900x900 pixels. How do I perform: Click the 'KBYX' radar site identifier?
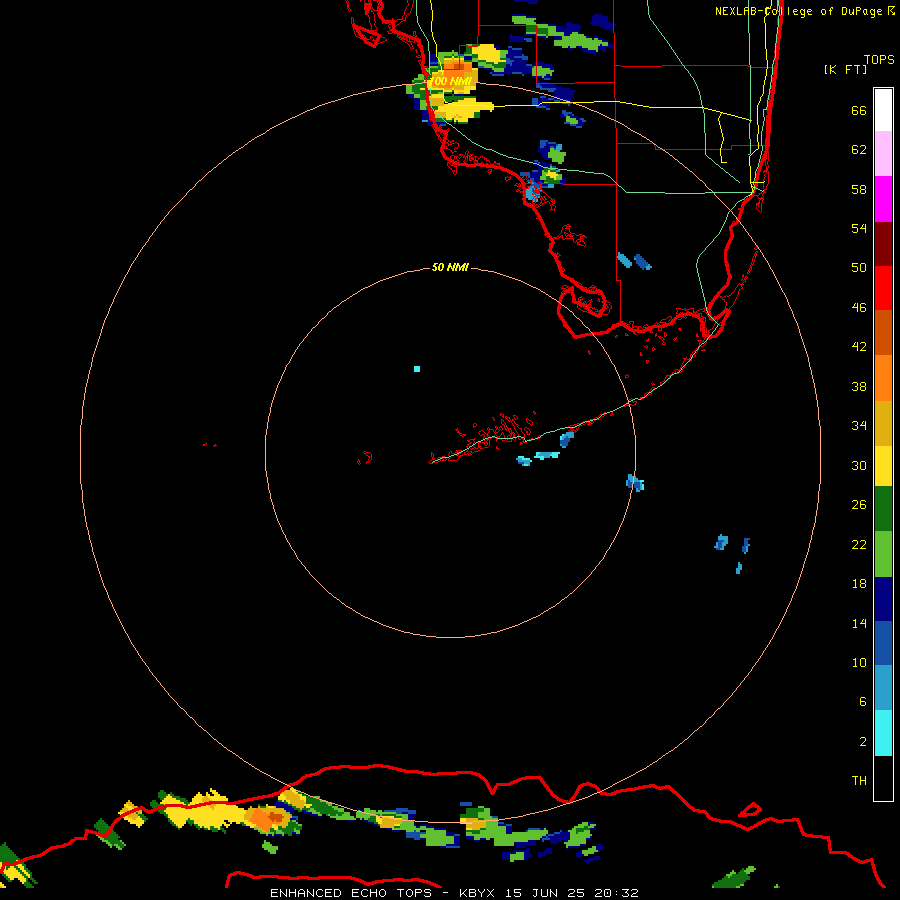476,893
